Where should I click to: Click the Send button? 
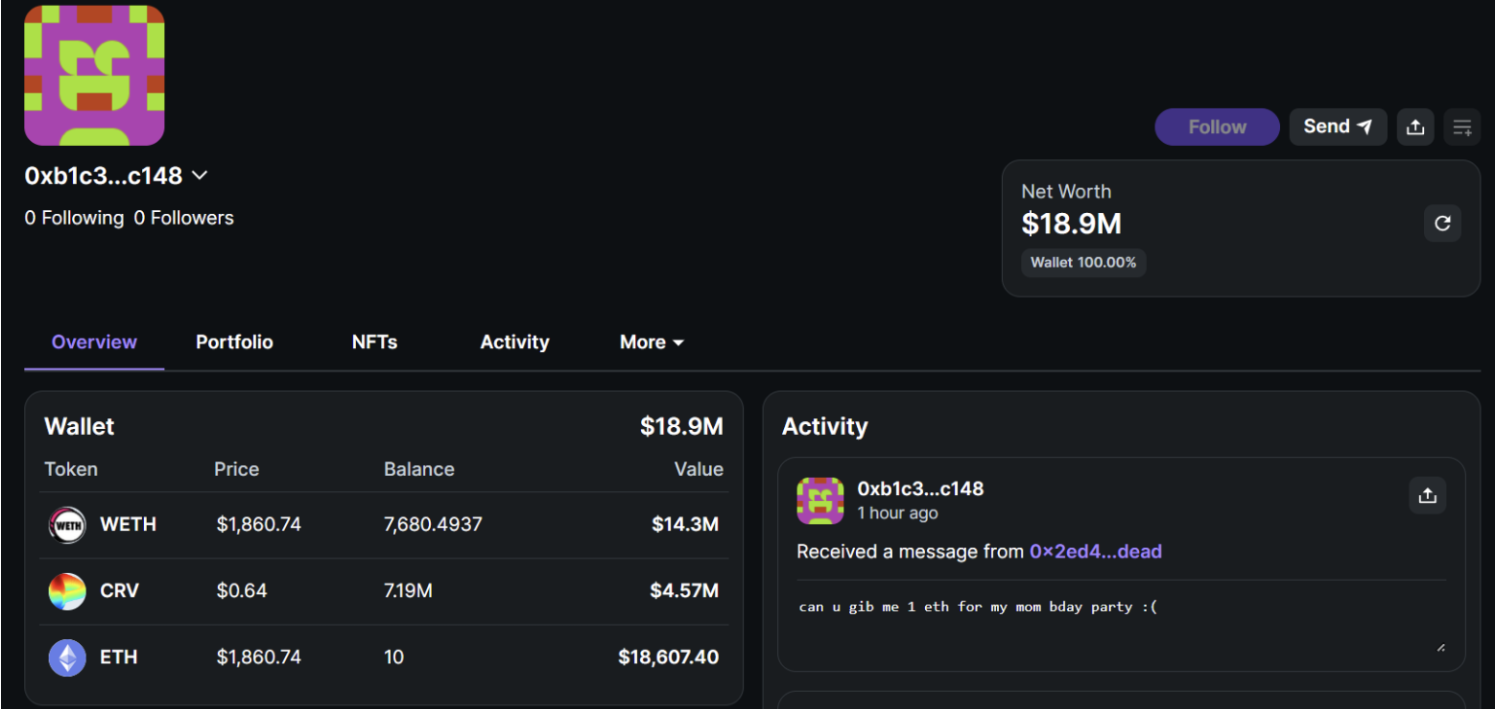click(1337, 127)
